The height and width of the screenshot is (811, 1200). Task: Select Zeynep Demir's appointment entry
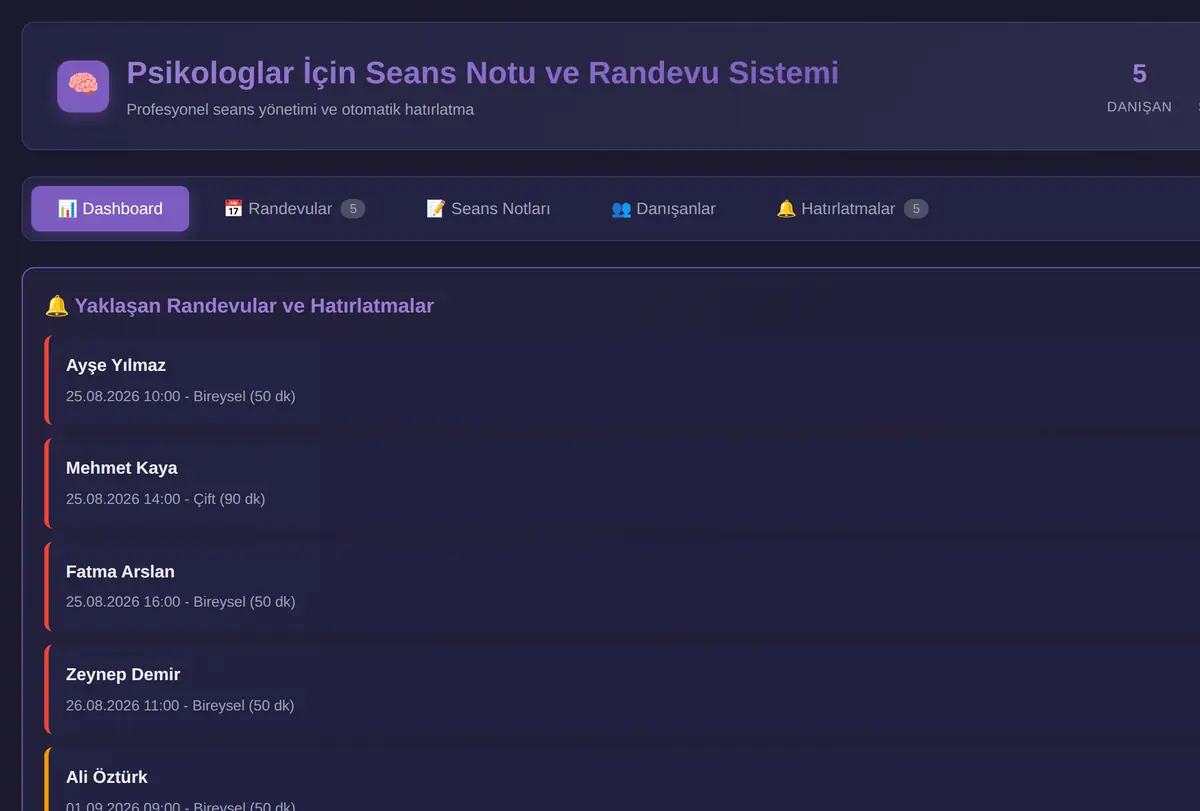click(x=622, y=689)
